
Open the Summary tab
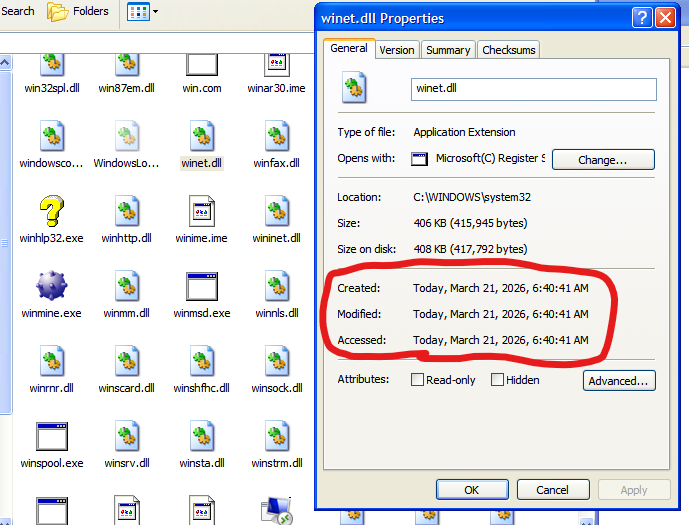[x=447, y=50]
